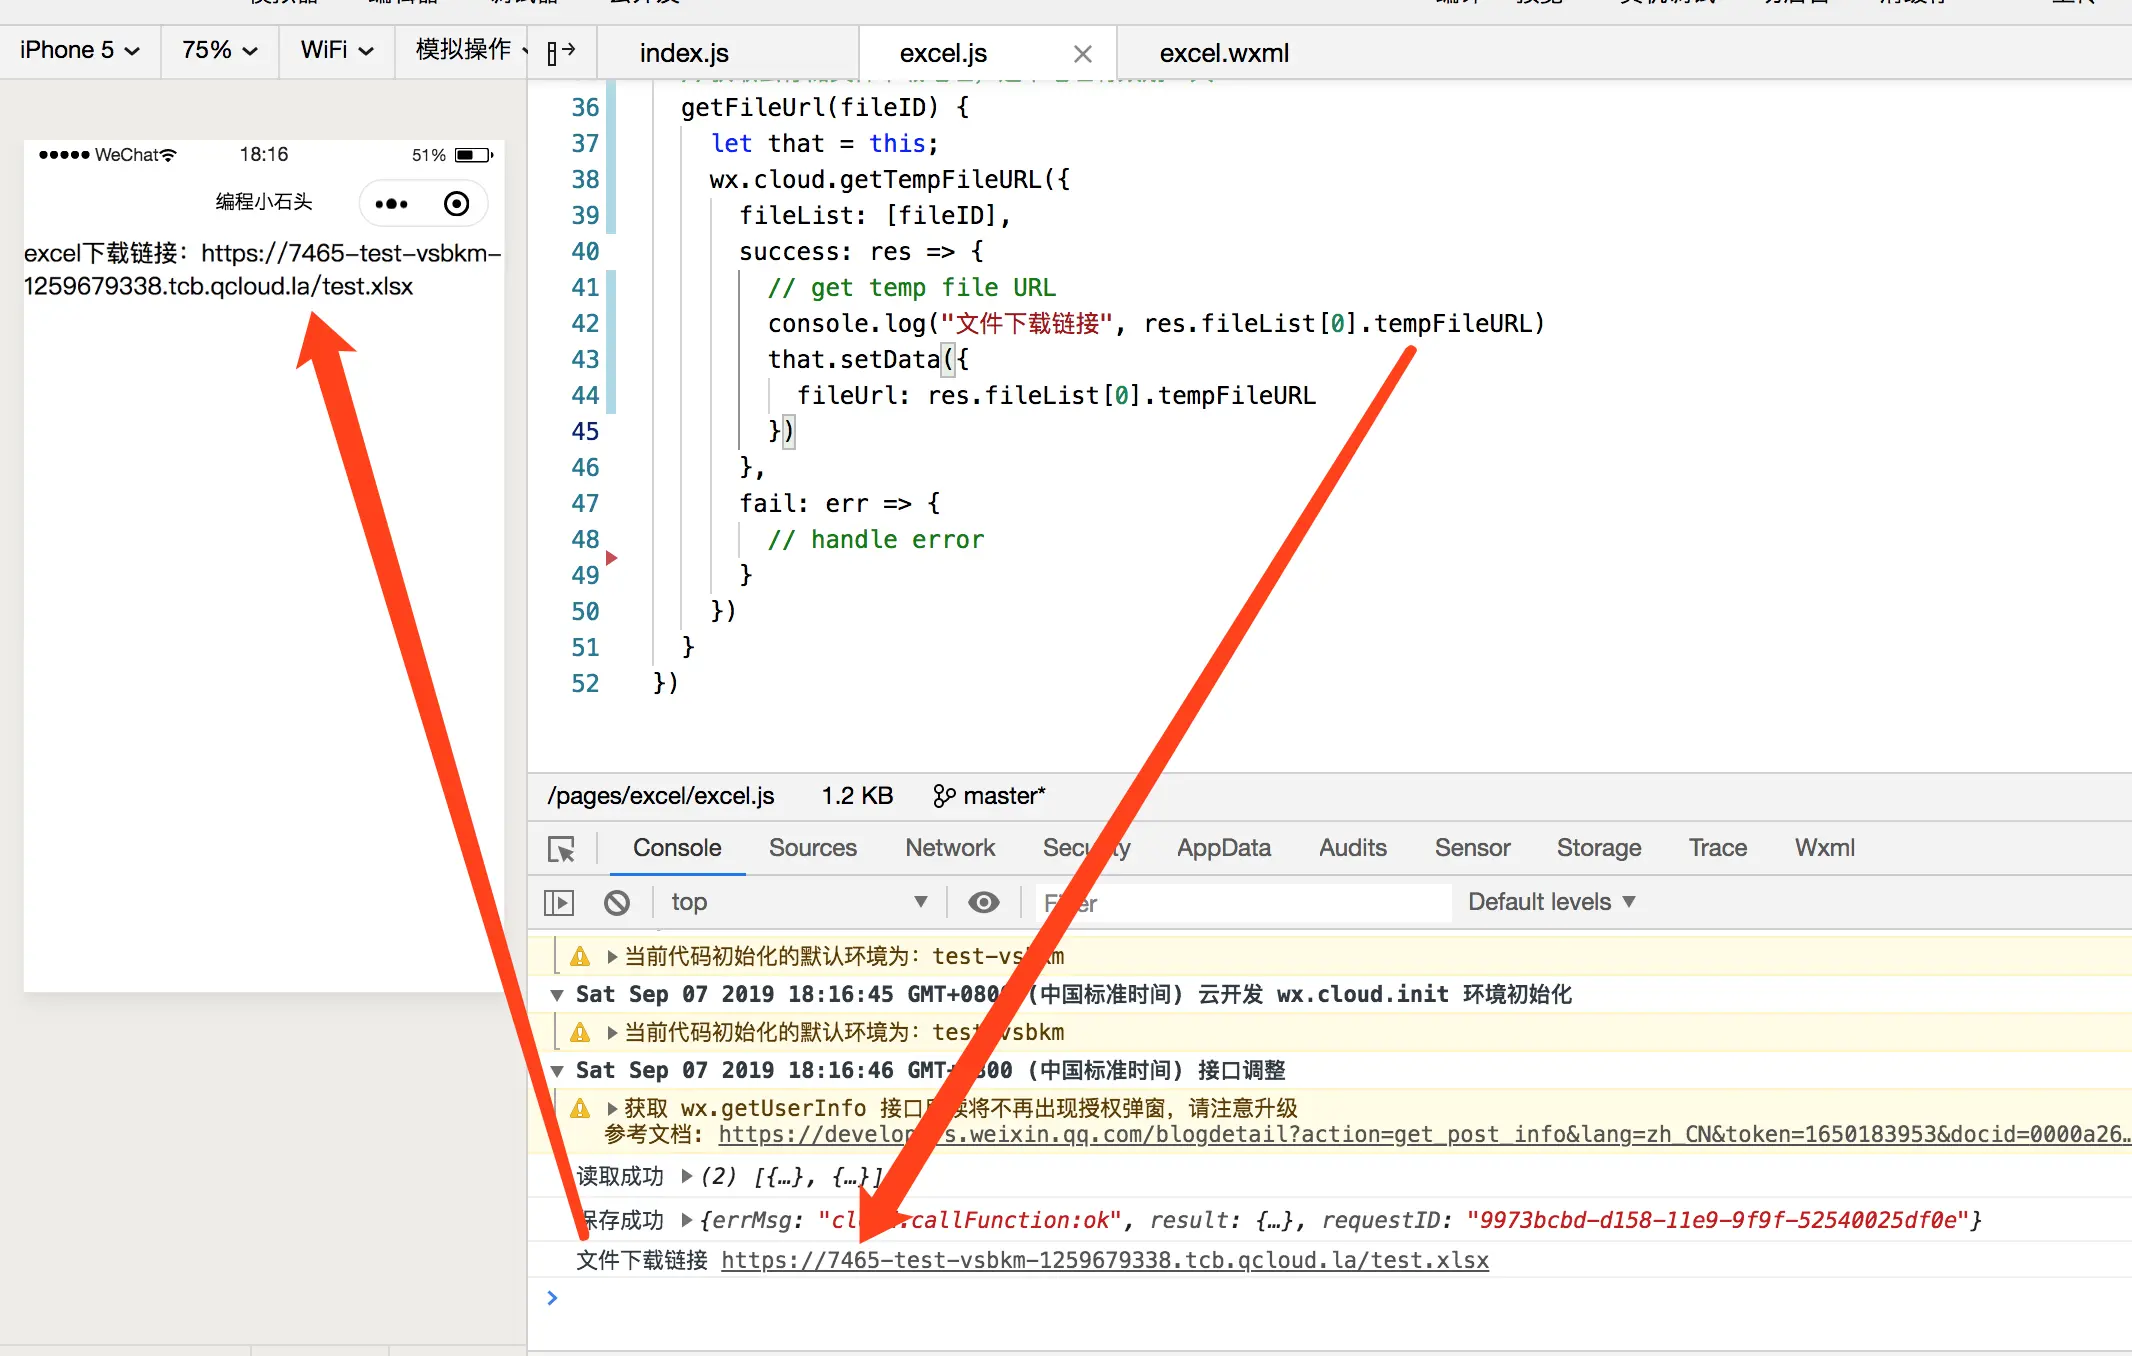Image resolution: width=2132 pixels, height=1356 pixels.
Task: Open the test.xlsx download link in console
Action: click(1104, 1260)
